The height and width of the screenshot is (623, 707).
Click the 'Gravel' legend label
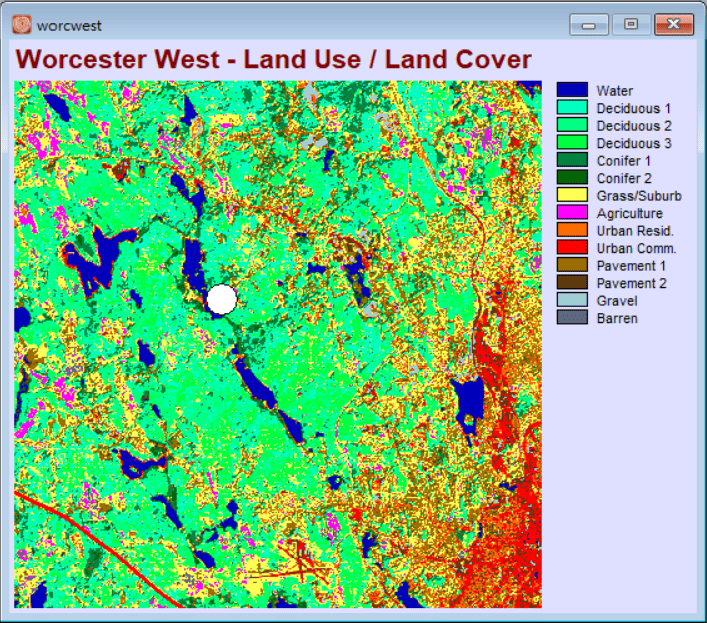pos(617,301)
